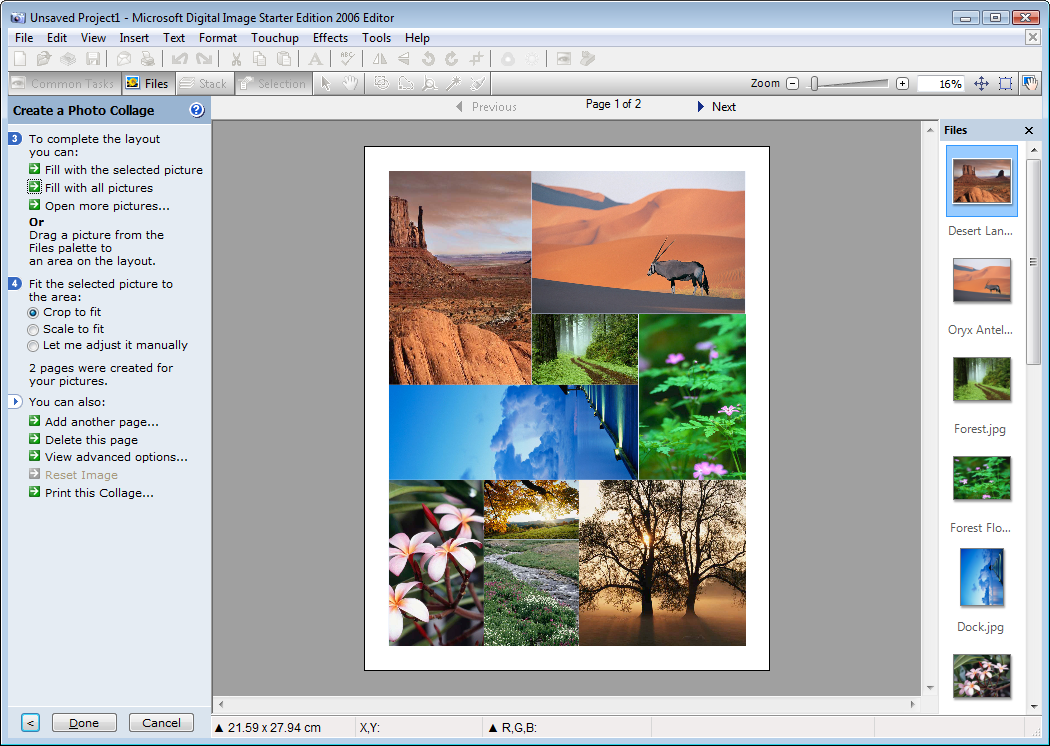Click the back arrow button beside Done
Screen dimensions: 1050x746
30,723
